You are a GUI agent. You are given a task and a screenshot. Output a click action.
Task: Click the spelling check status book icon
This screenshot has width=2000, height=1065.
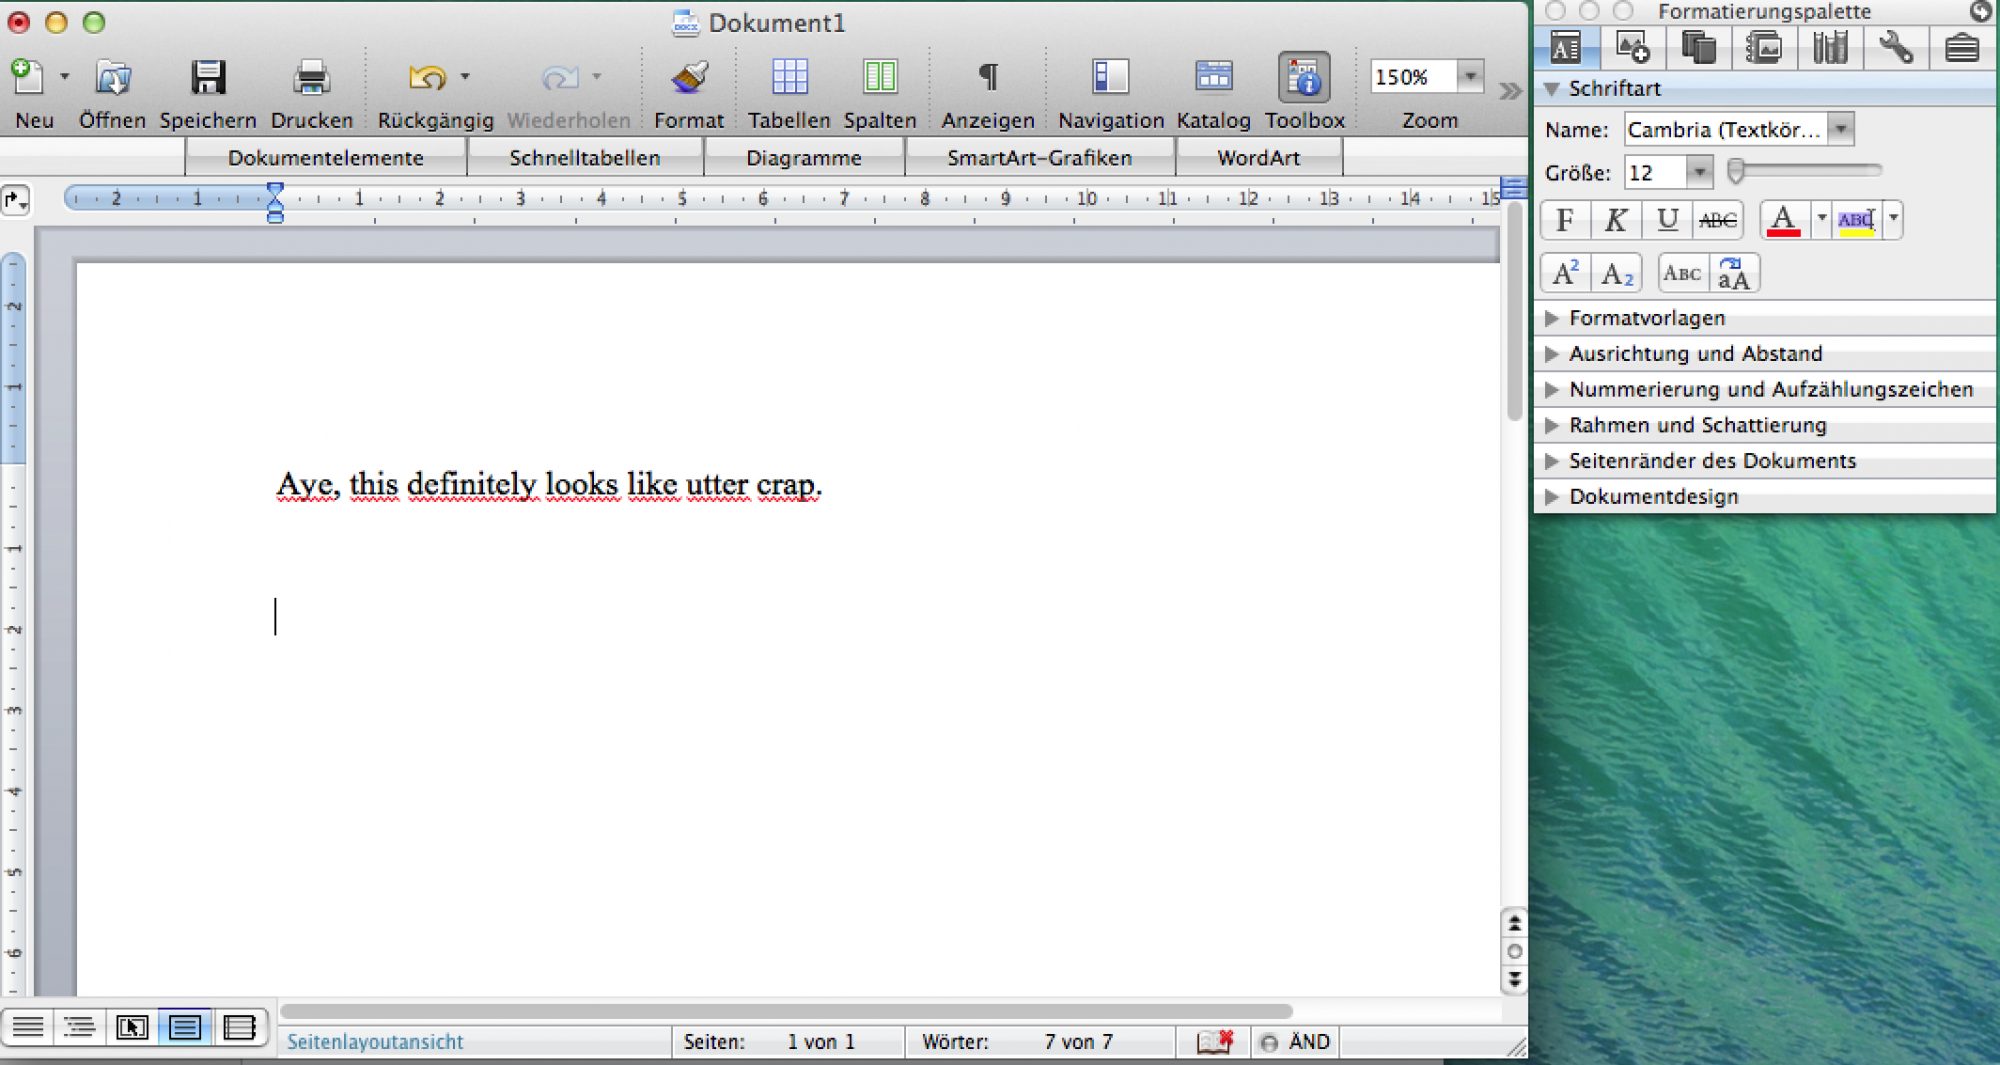(x=1215, y=1042)
